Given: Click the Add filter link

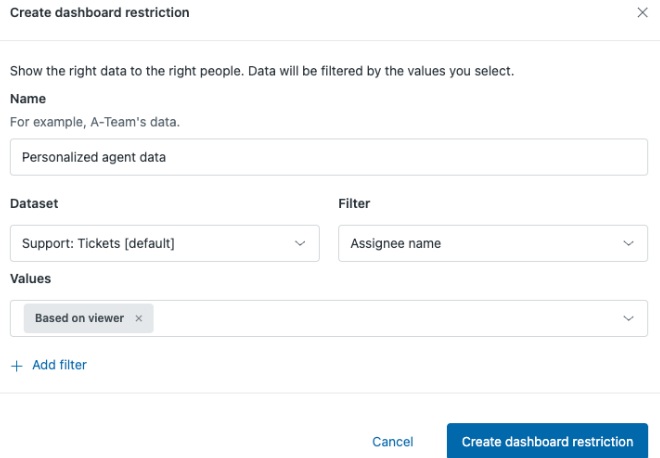Looking at the screenshot, I should [59, 366].
